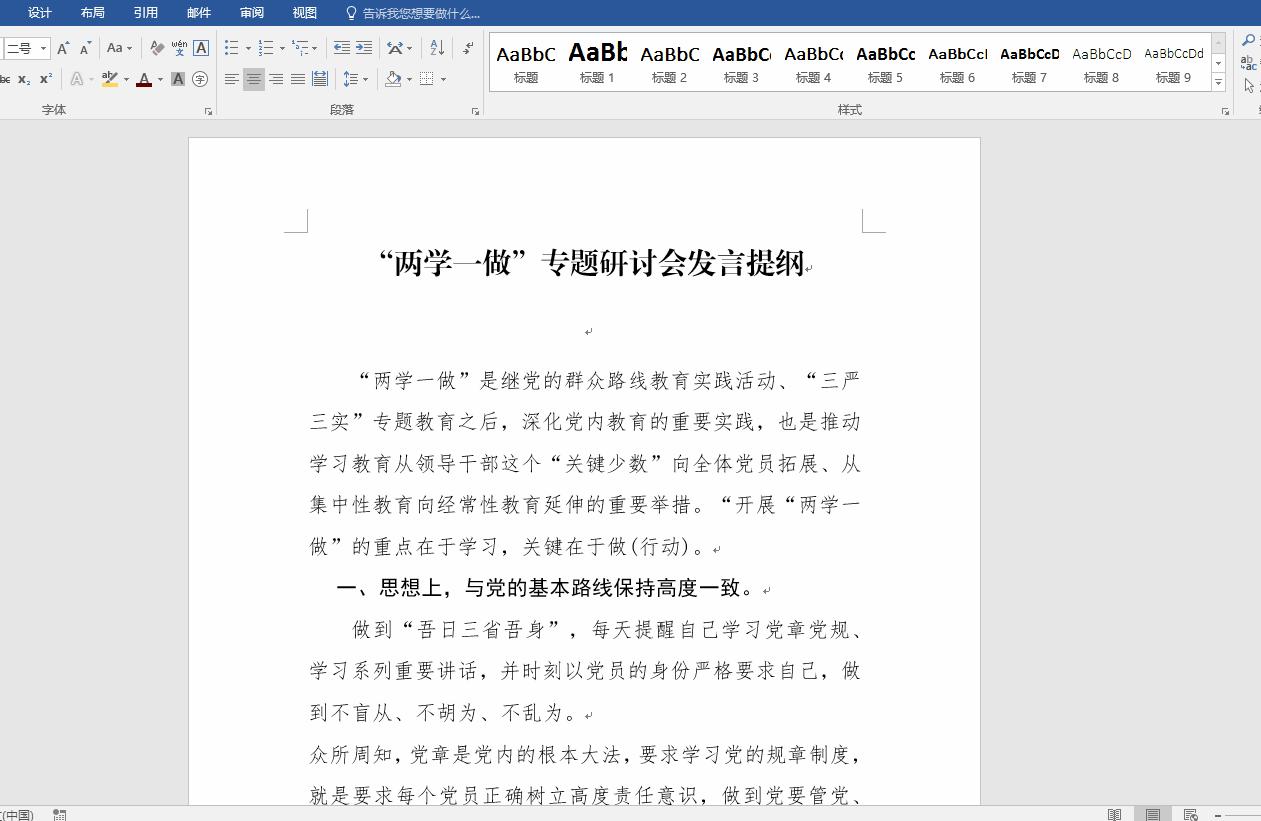The image size is (1261, 821).
Task: Click the Increase Indent icon
Action: [362, 48]
